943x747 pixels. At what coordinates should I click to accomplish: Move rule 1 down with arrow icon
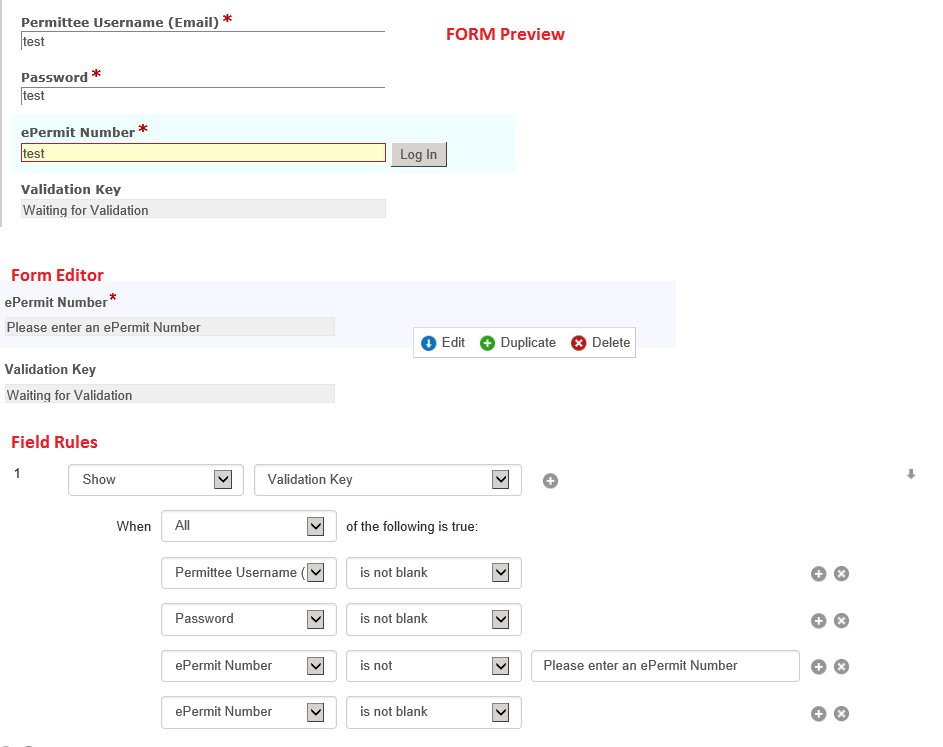click(x=911, y=475)
